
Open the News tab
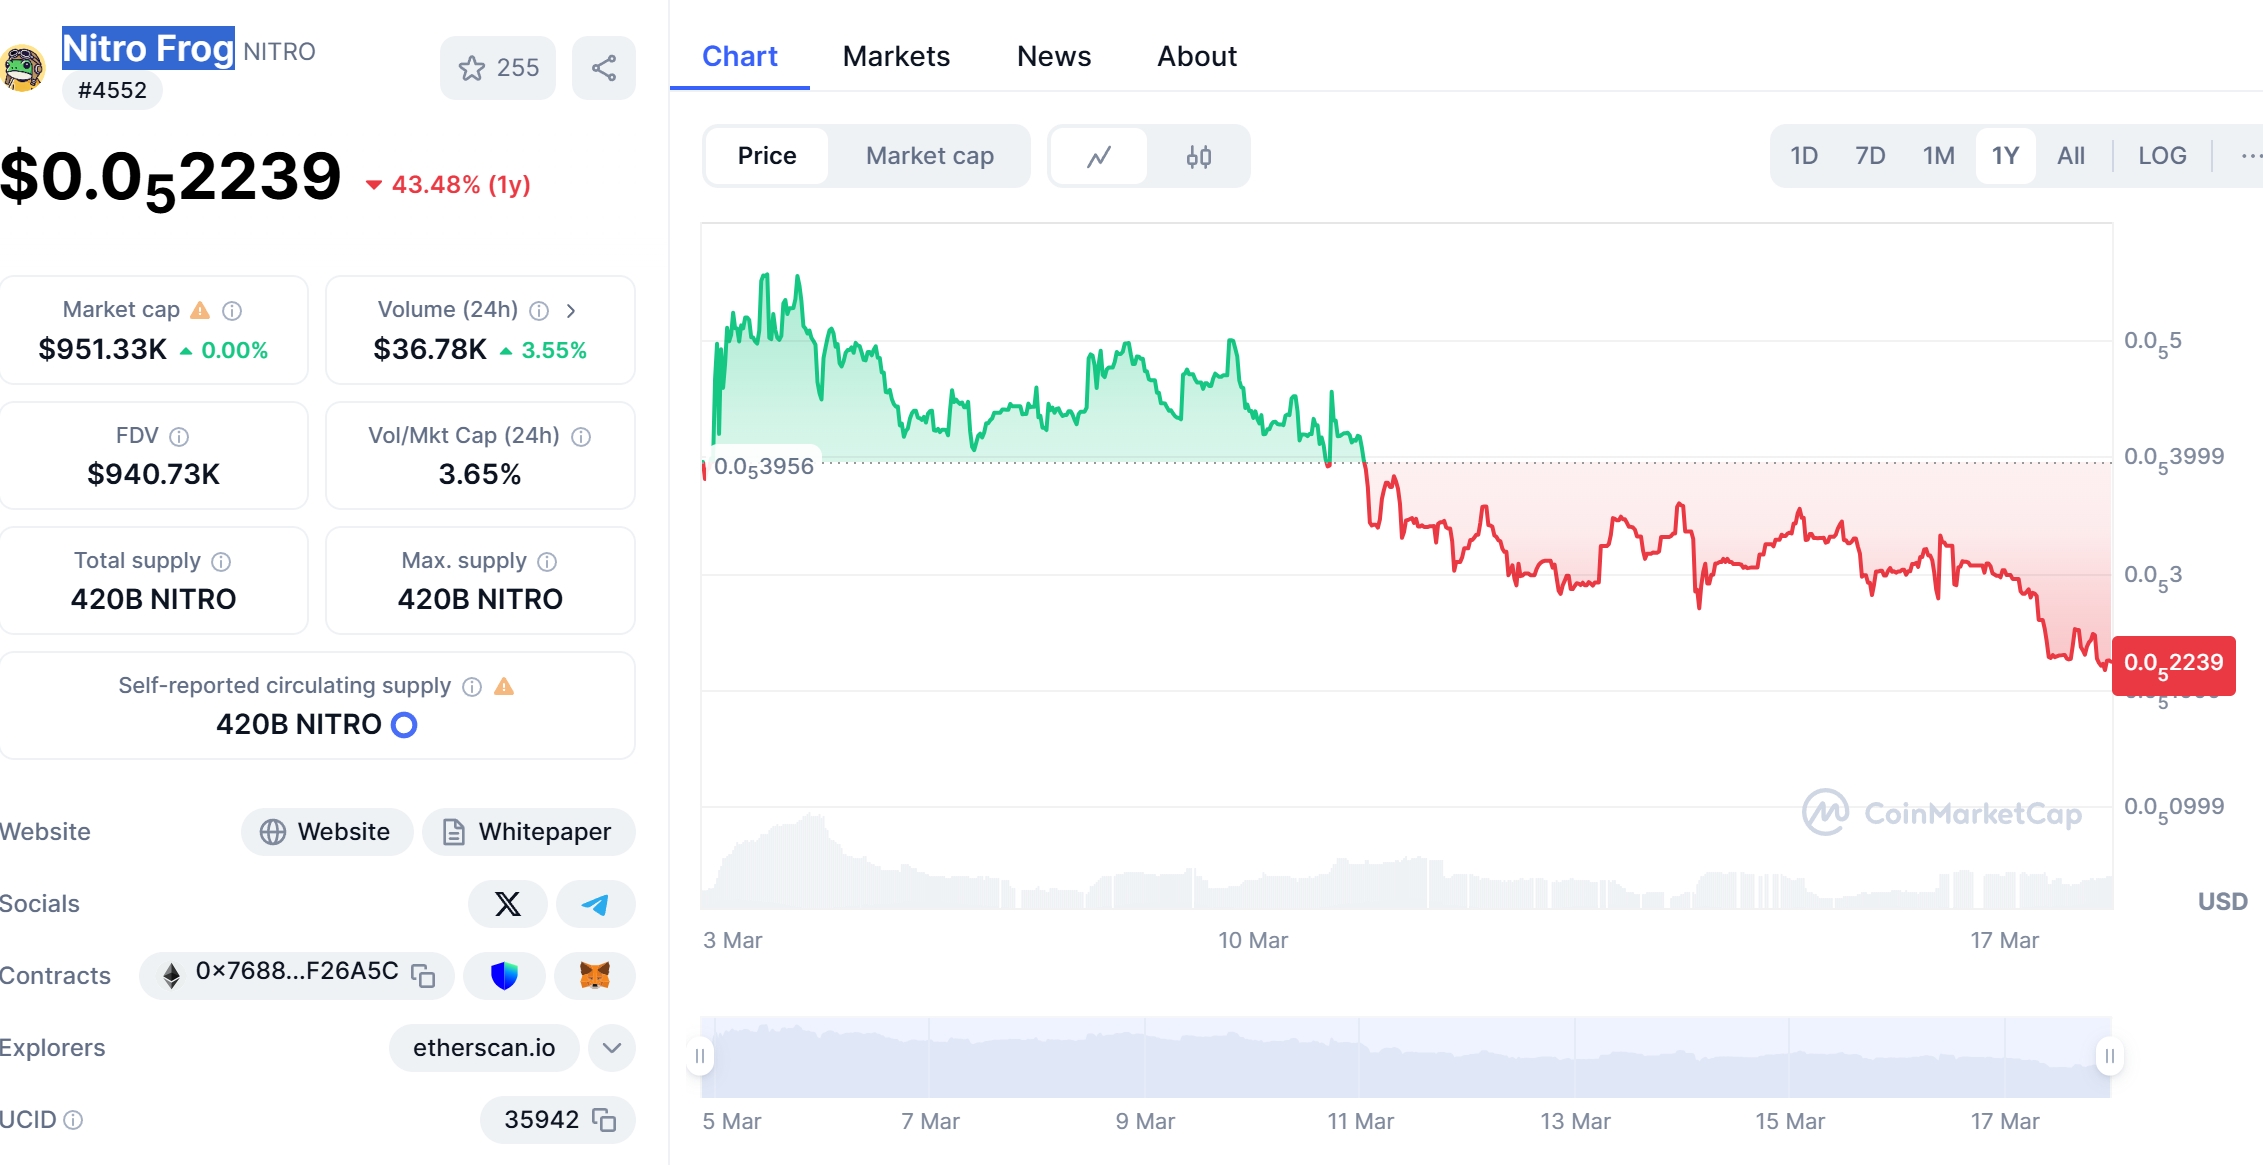[x=1054, y=57]
